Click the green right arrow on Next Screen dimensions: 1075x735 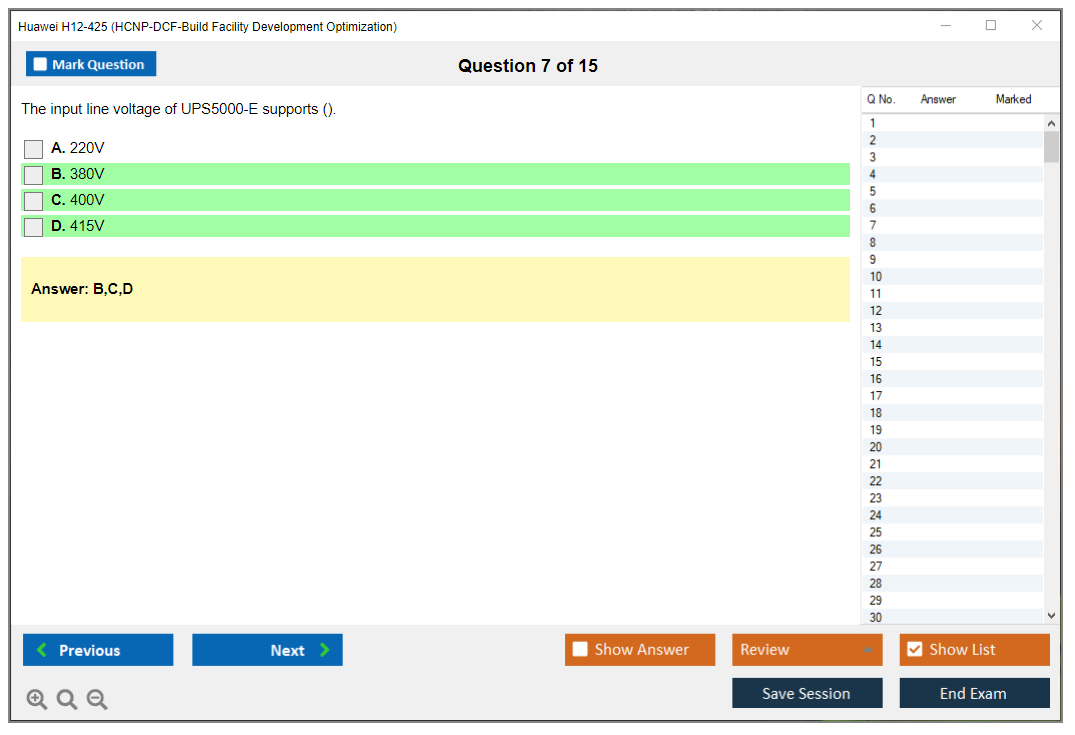pyautogui.click(x=324, y=650)
